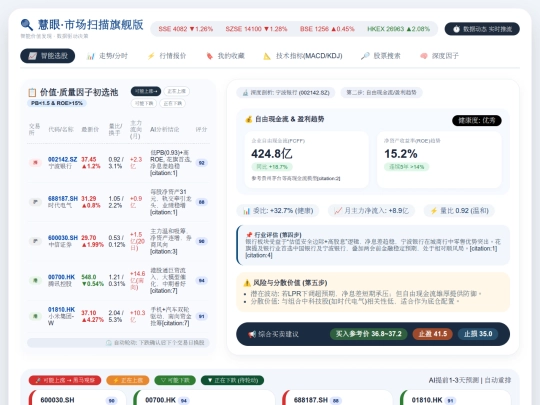540x405 pixels.
Task: Click HKEX 26963 index in ticker bar
Action: coord(398,29)
